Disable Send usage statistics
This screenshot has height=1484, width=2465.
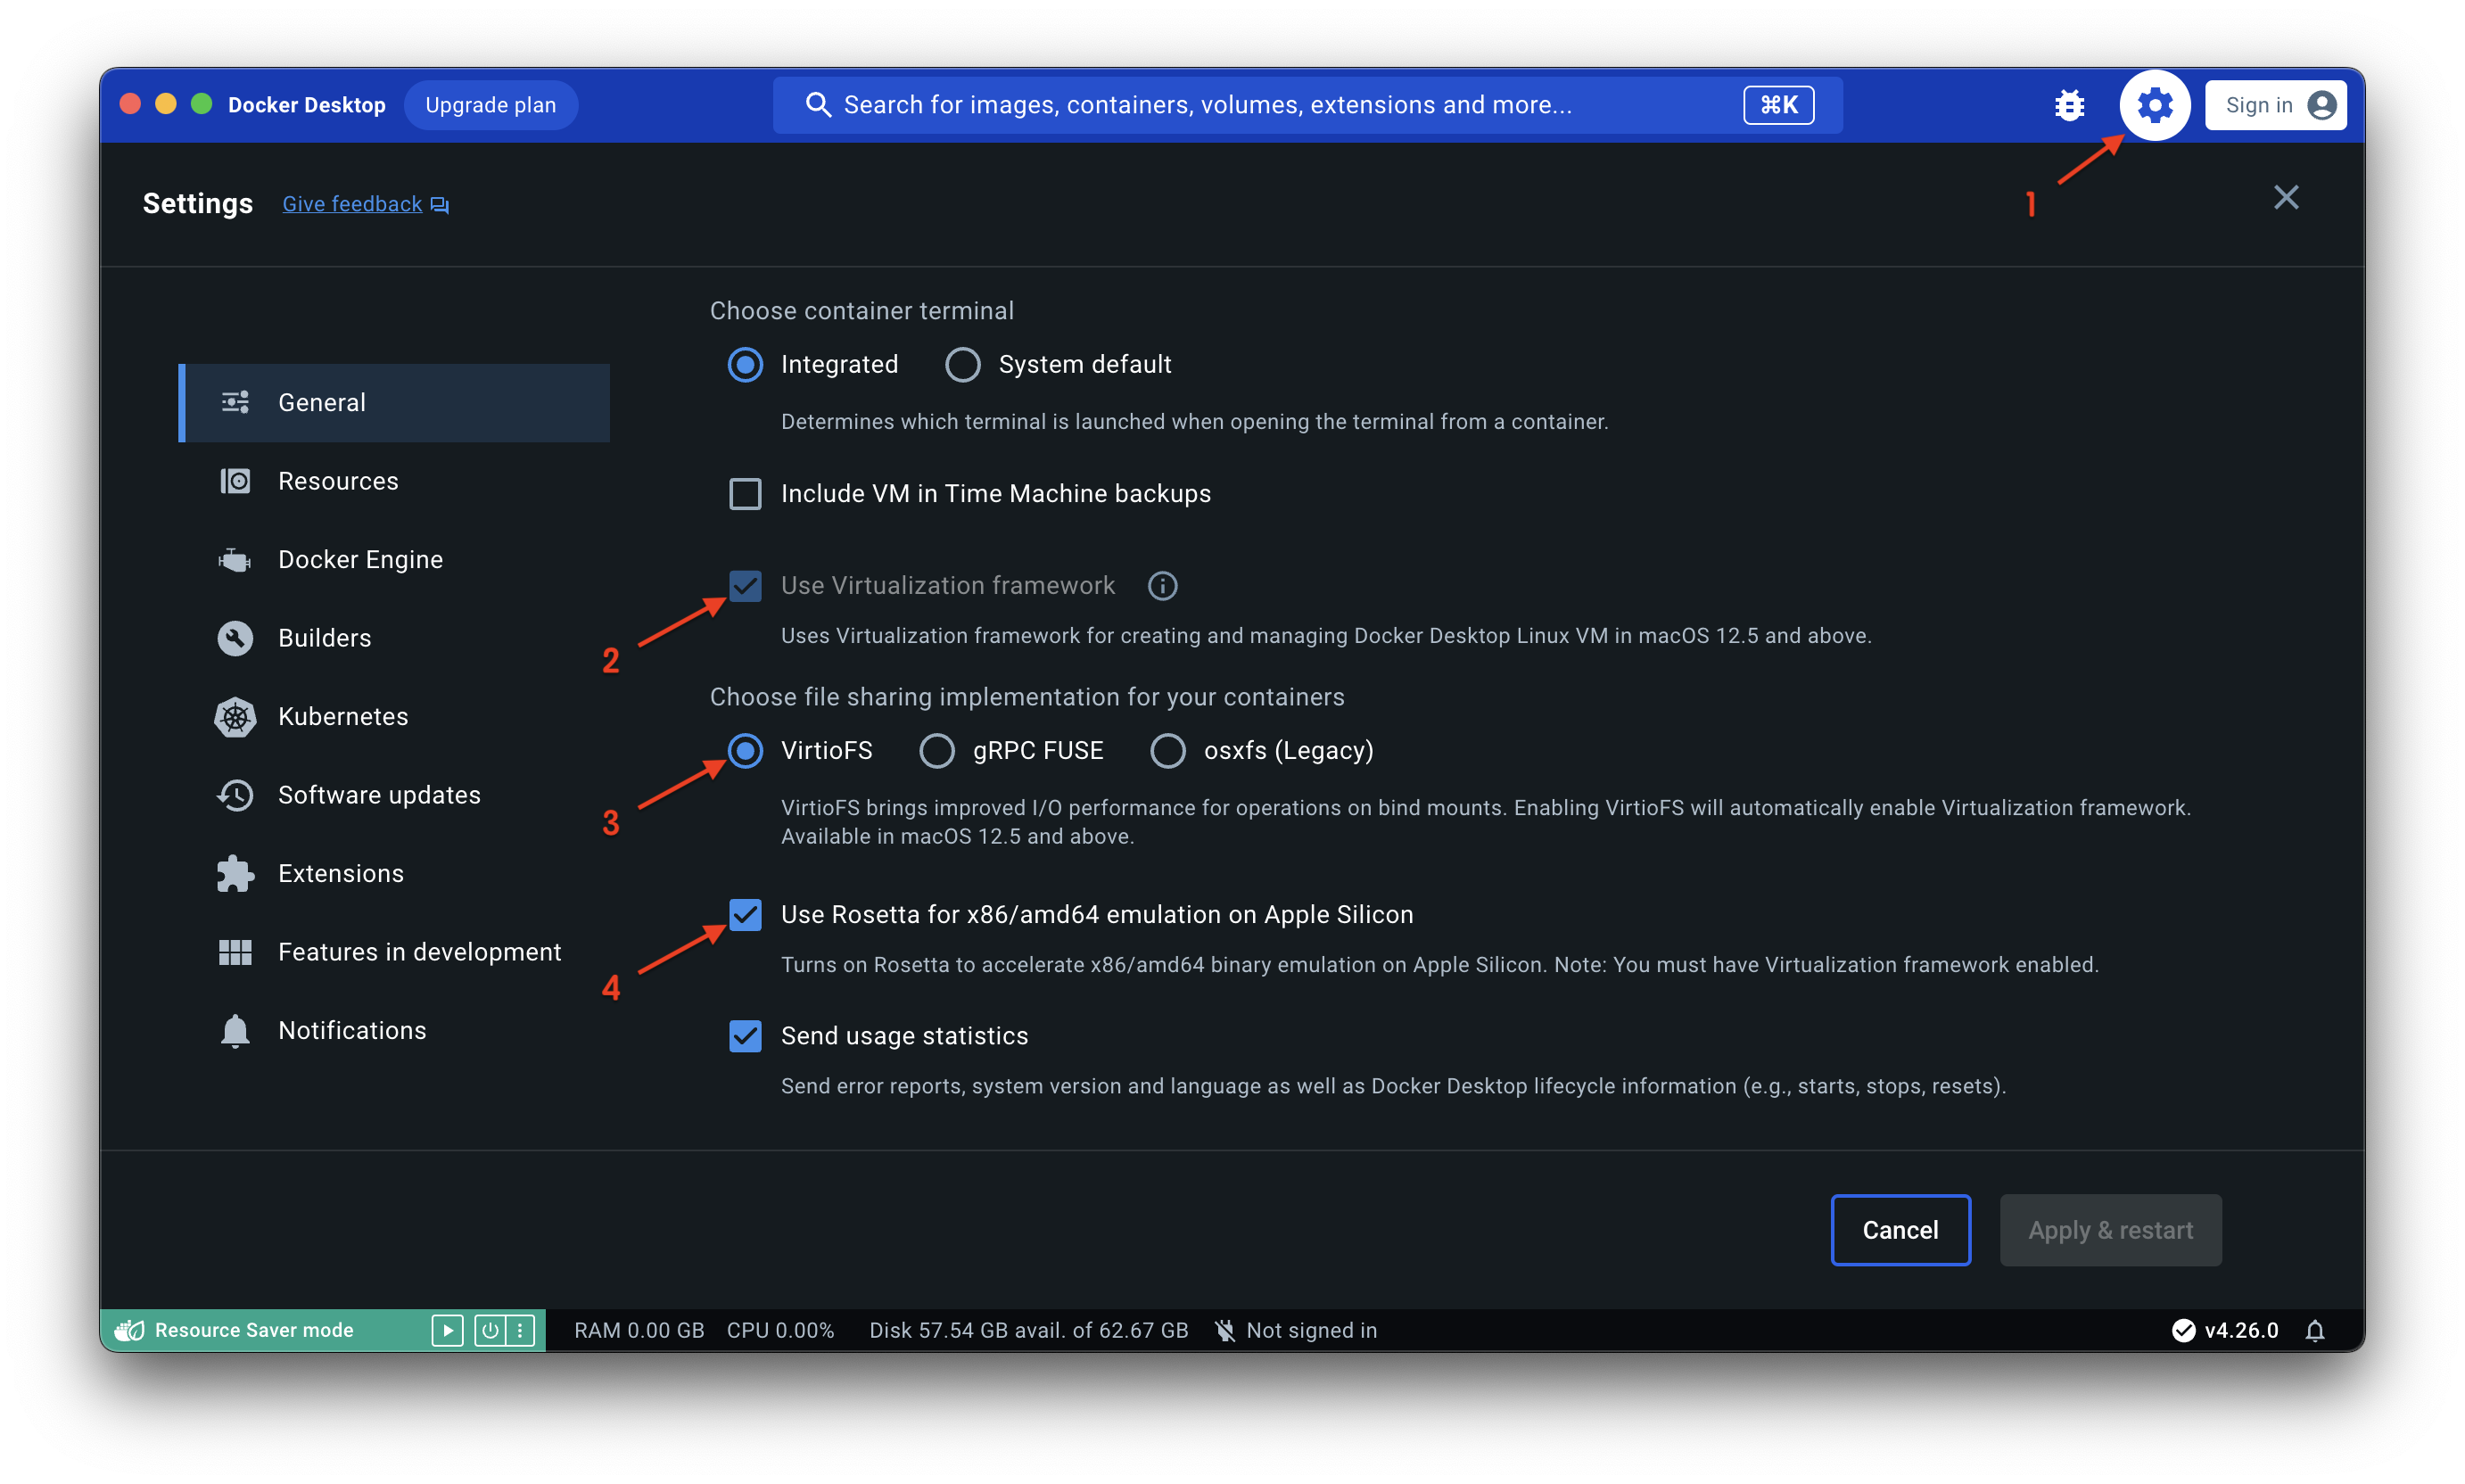[x=745, y=1036]
